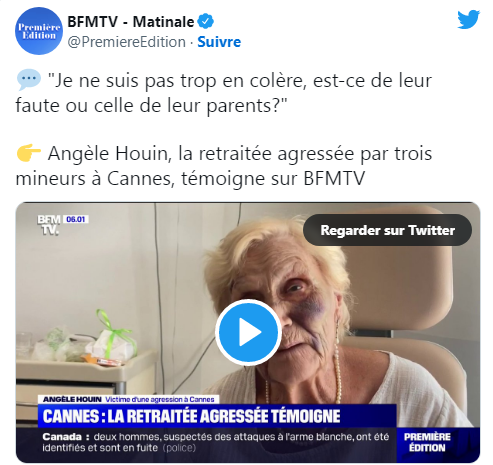Click the tweet text about Angèle Houin
This screenshot has width=493, height=465.
tap(224, 166)
